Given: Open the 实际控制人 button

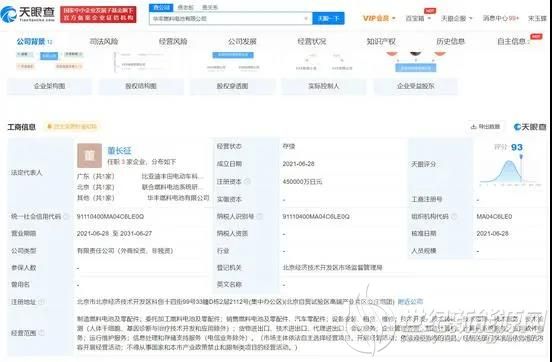Looking at the screenshot, I should tap(324, 86).
